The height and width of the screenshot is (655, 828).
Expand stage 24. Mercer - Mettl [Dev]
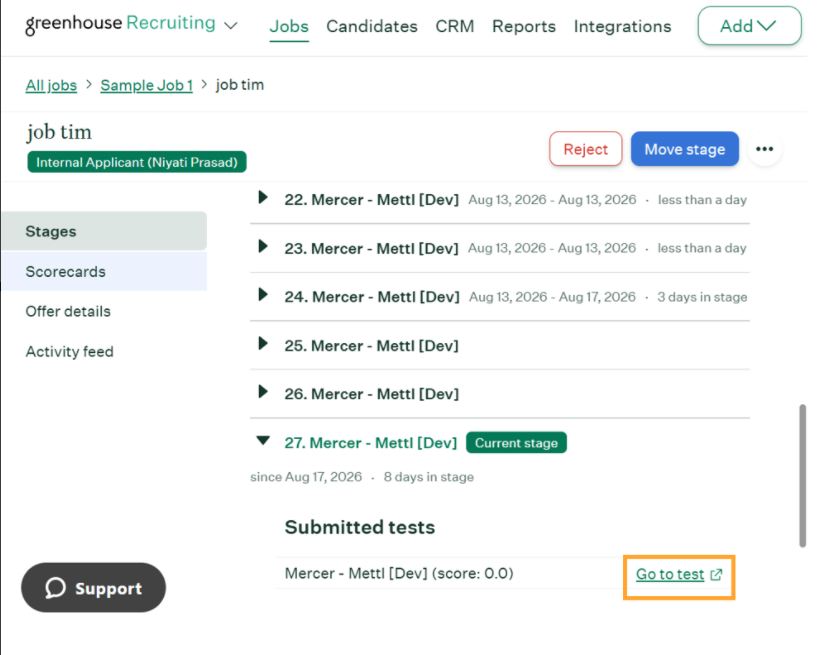coord(262,295)
